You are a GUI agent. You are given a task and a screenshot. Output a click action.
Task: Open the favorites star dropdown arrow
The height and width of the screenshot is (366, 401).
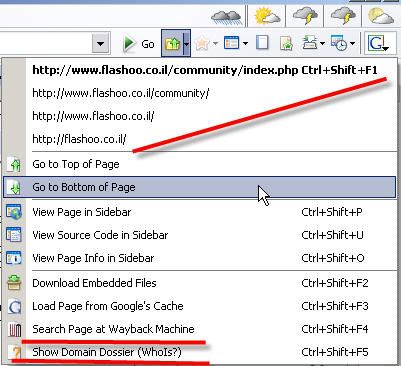click(x=215, y=43)
